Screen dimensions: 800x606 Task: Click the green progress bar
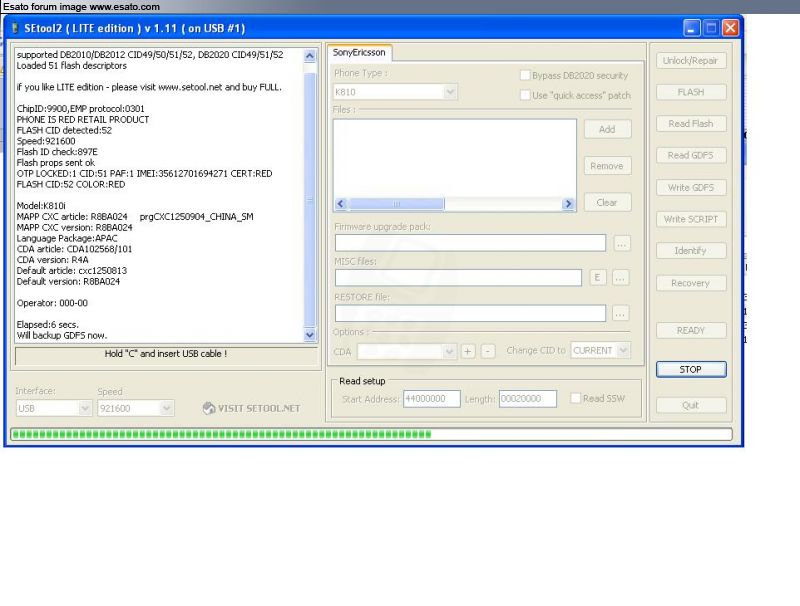click(x=371, y=435)
